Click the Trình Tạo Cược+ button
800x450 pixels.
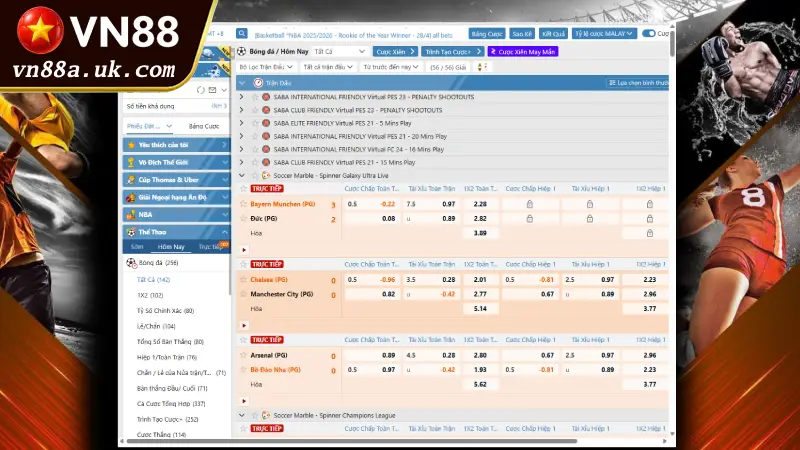coord(452,52)
